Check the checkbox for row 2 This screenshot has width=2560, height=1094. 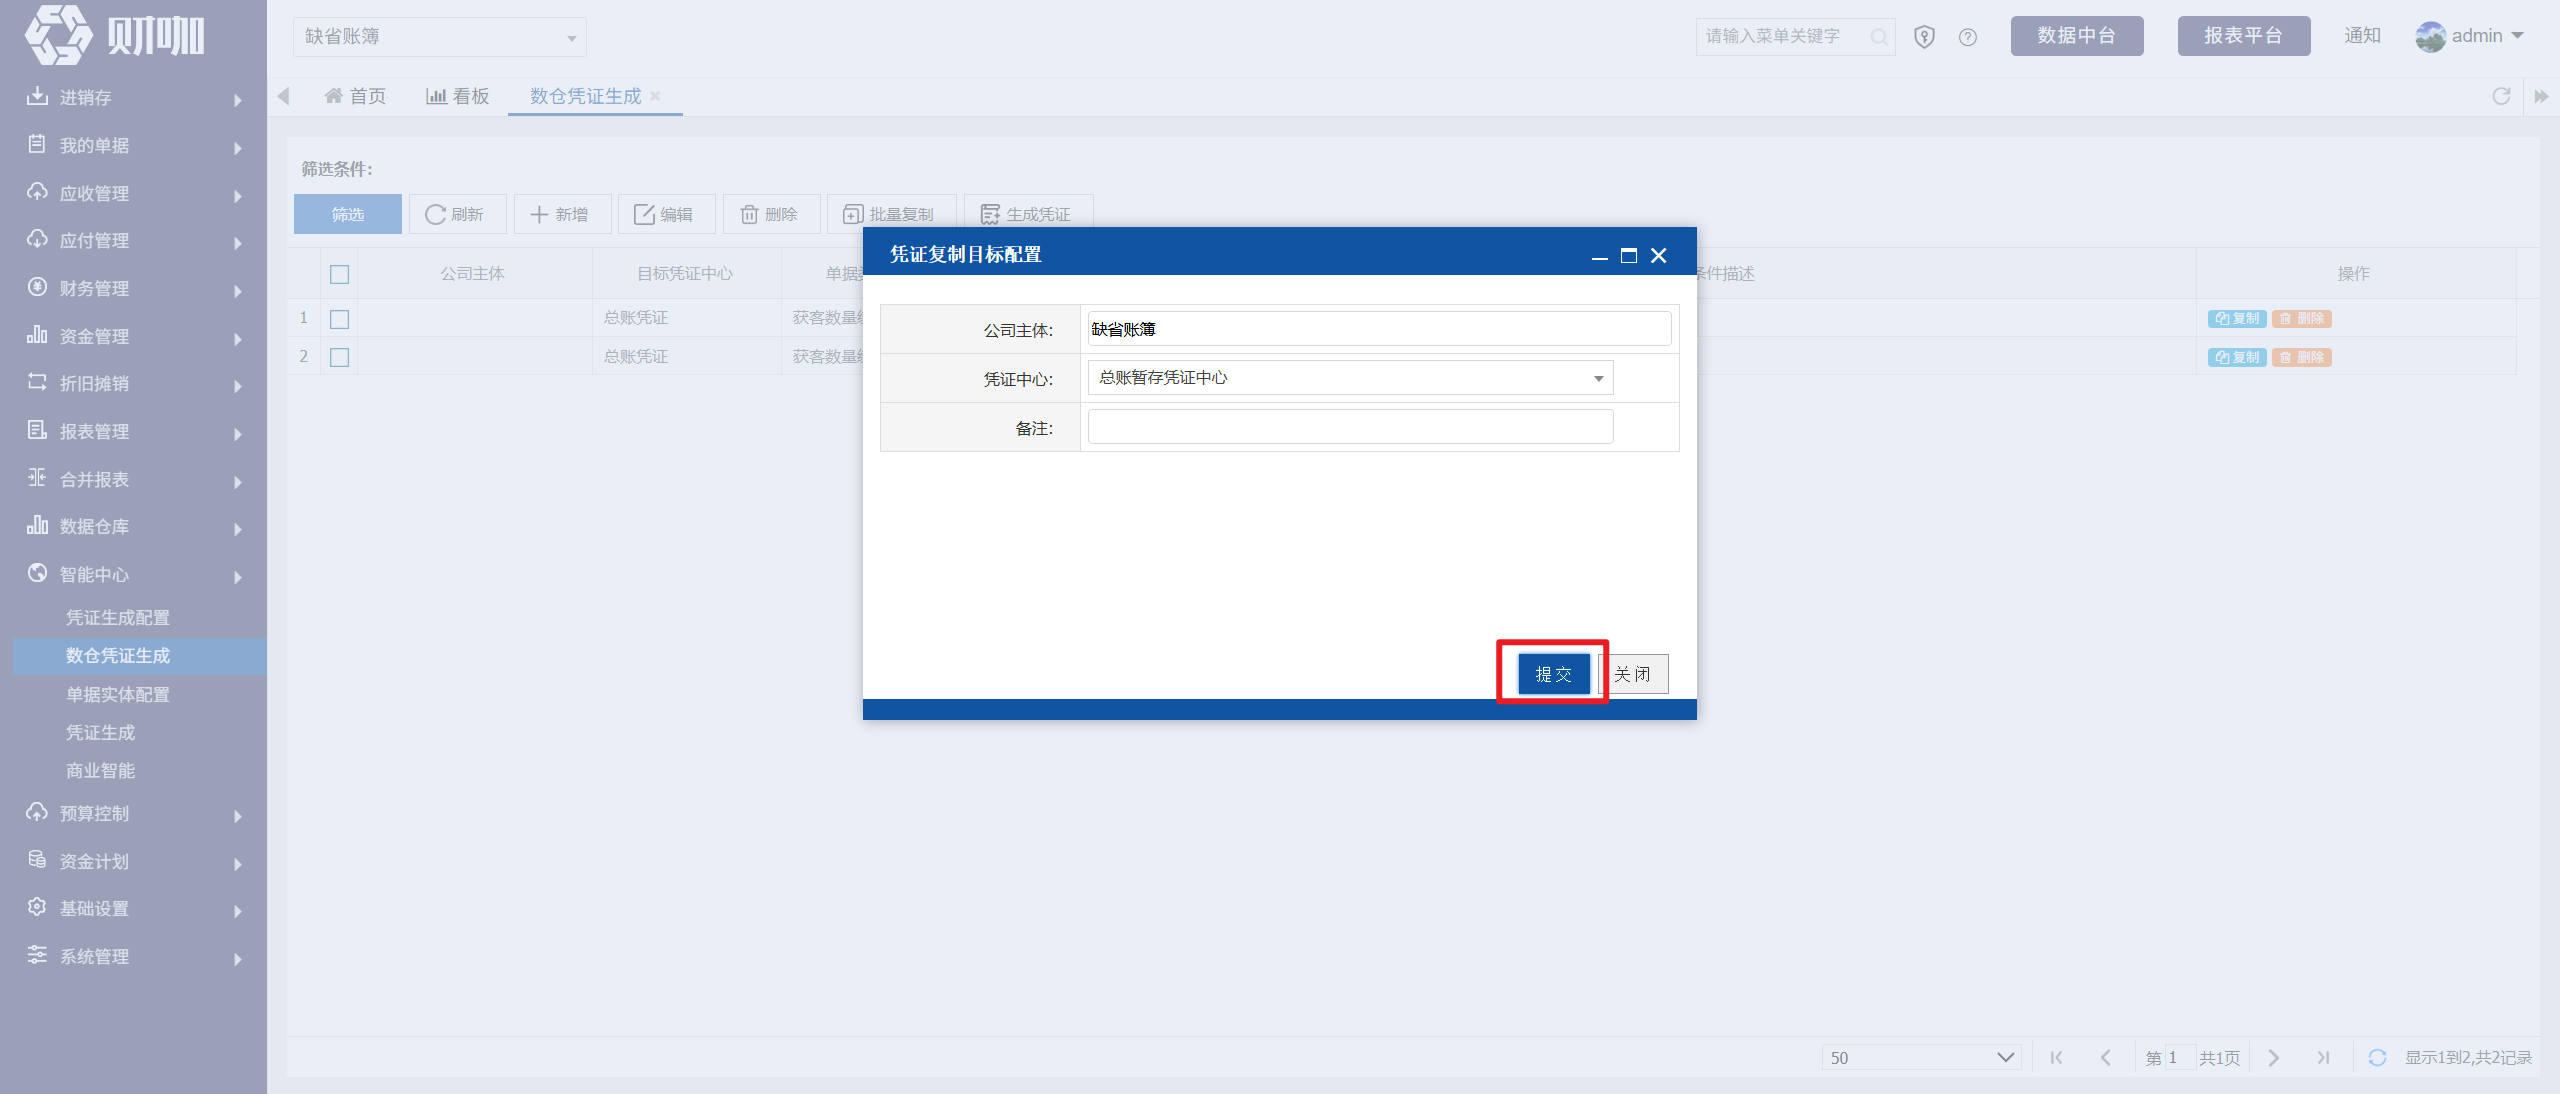pos(340,357)
